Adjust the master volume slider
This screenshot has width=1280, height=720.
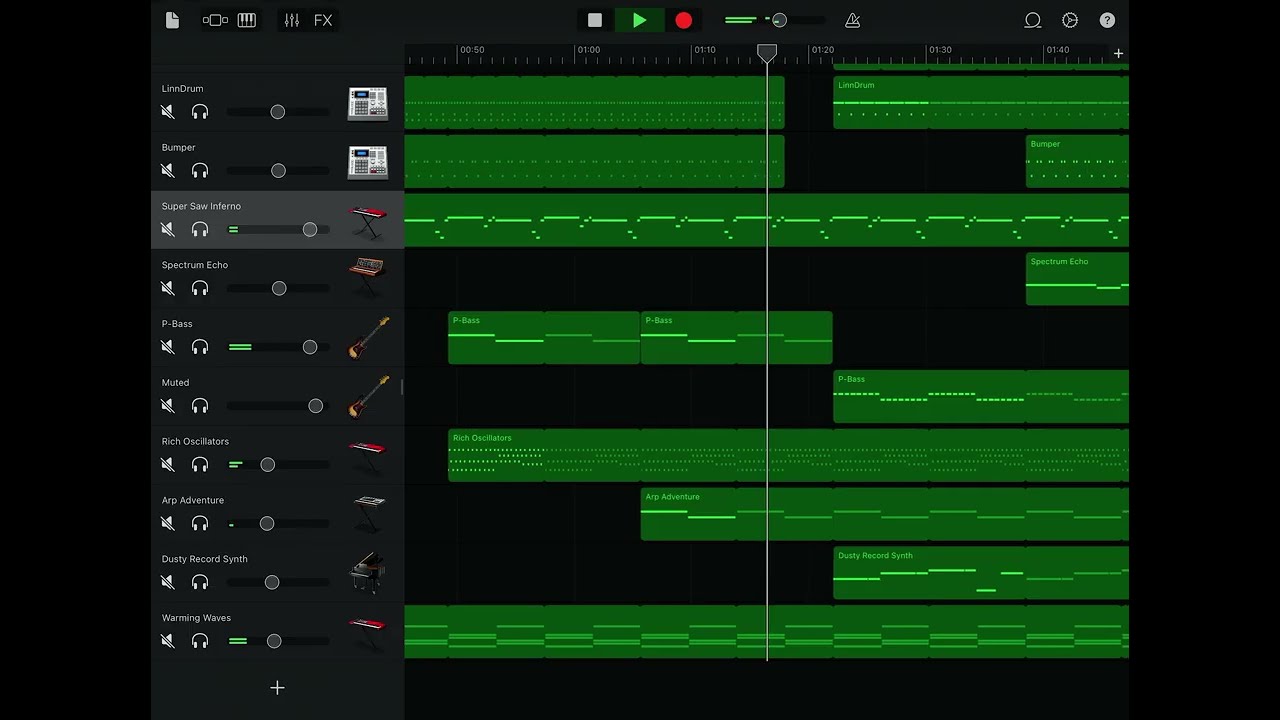pos(776,20)
